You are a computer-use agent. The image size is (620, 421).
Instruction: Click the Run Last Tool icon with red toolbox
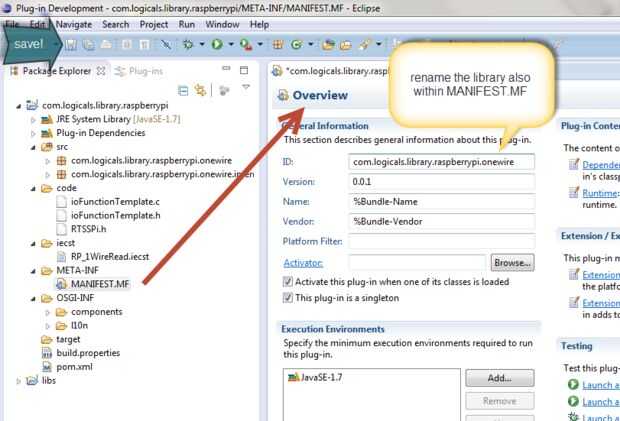click(246, 45)
